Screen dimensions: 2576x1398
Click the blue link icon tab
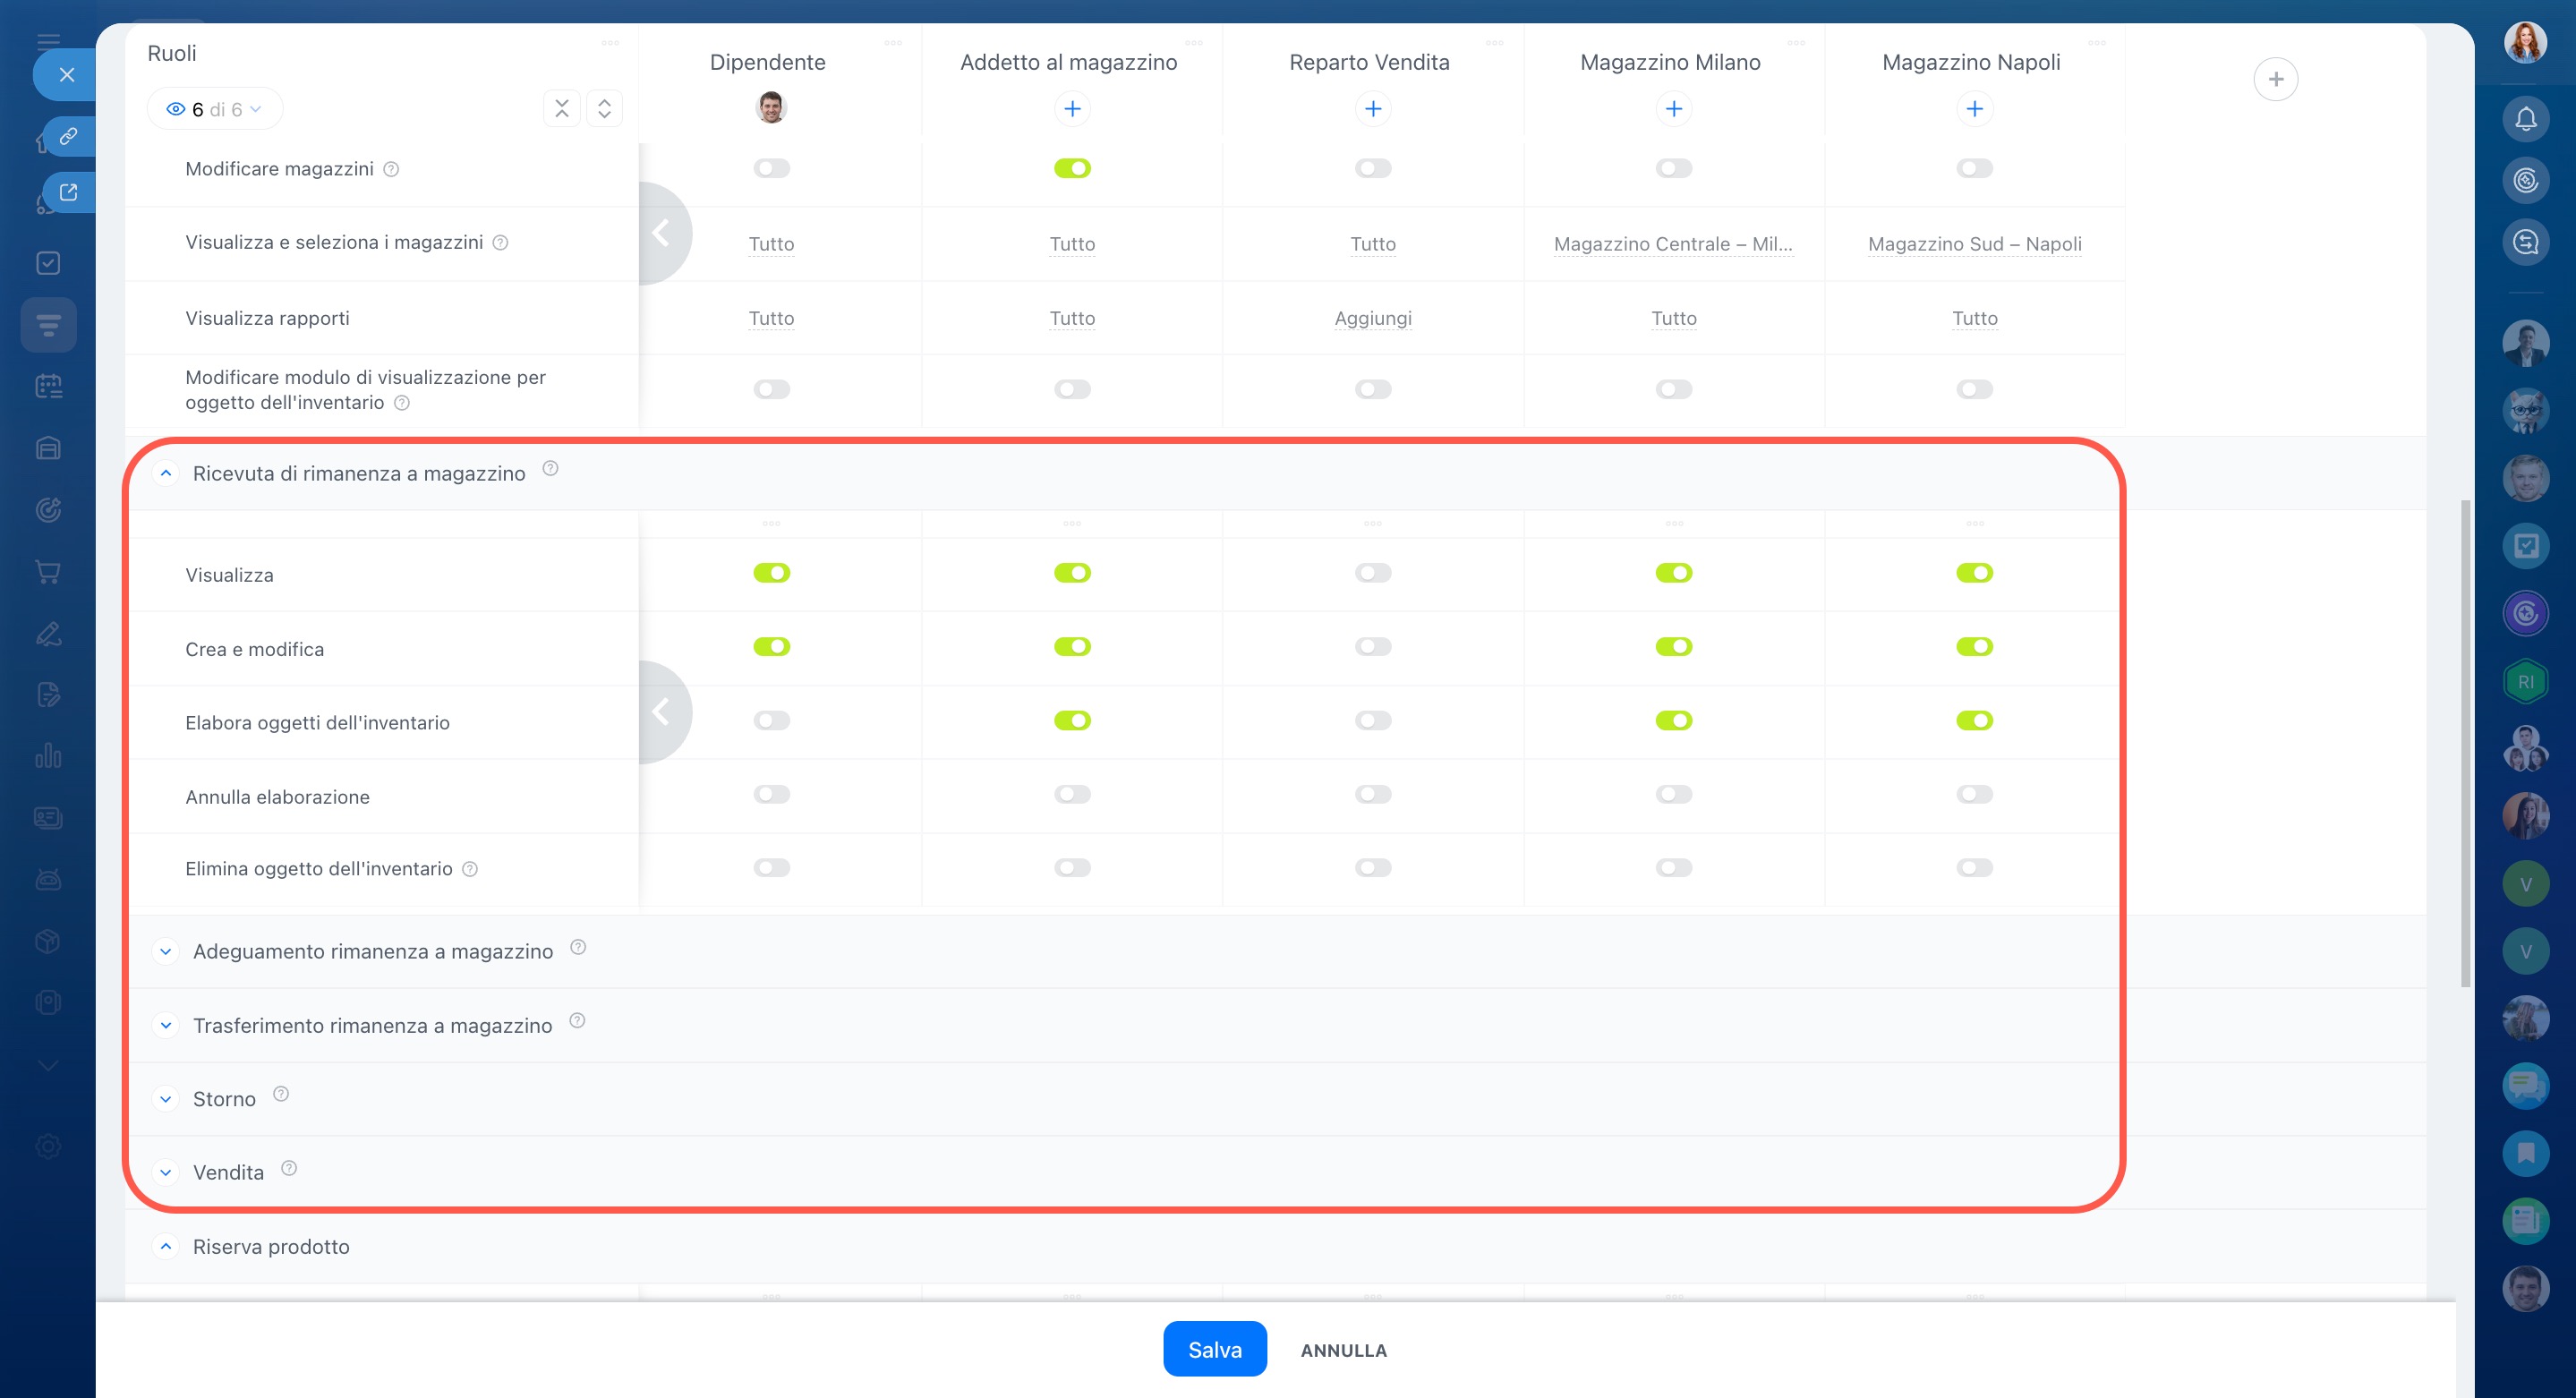(x=68, y=136)
